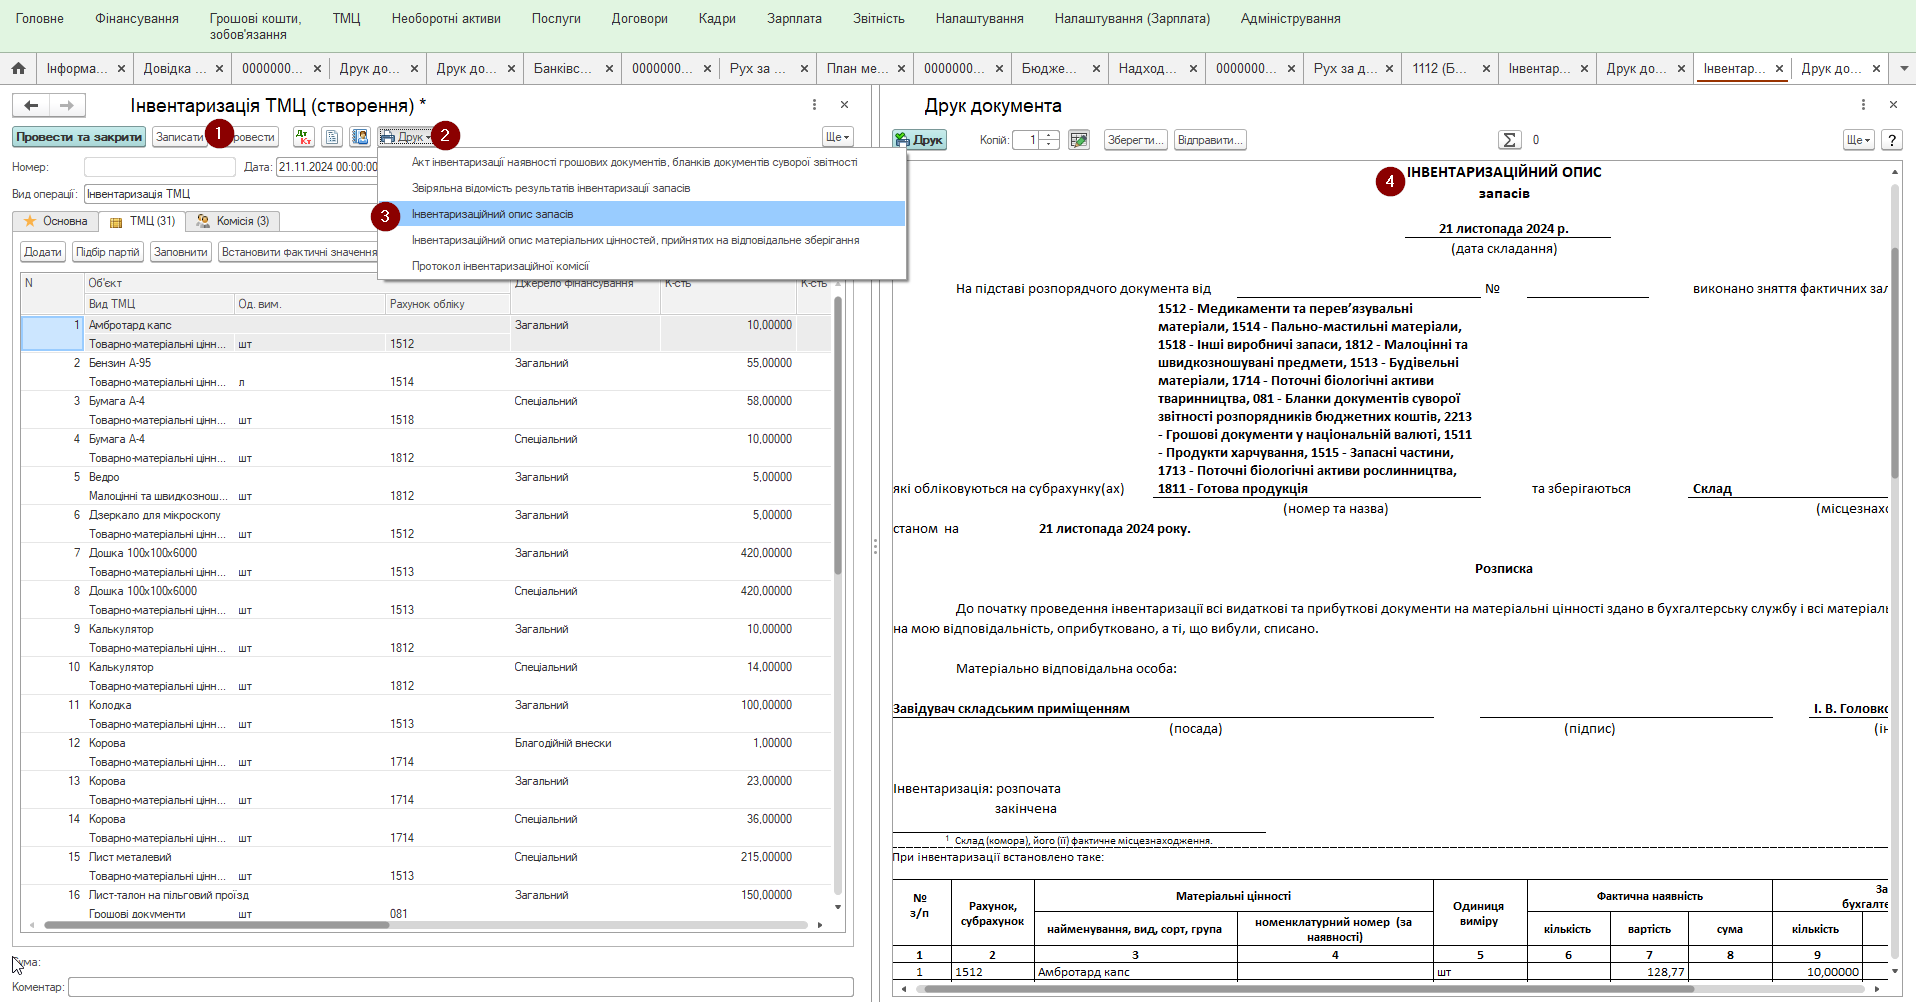Open the Зарплата main menu

(x=794, y=19)
